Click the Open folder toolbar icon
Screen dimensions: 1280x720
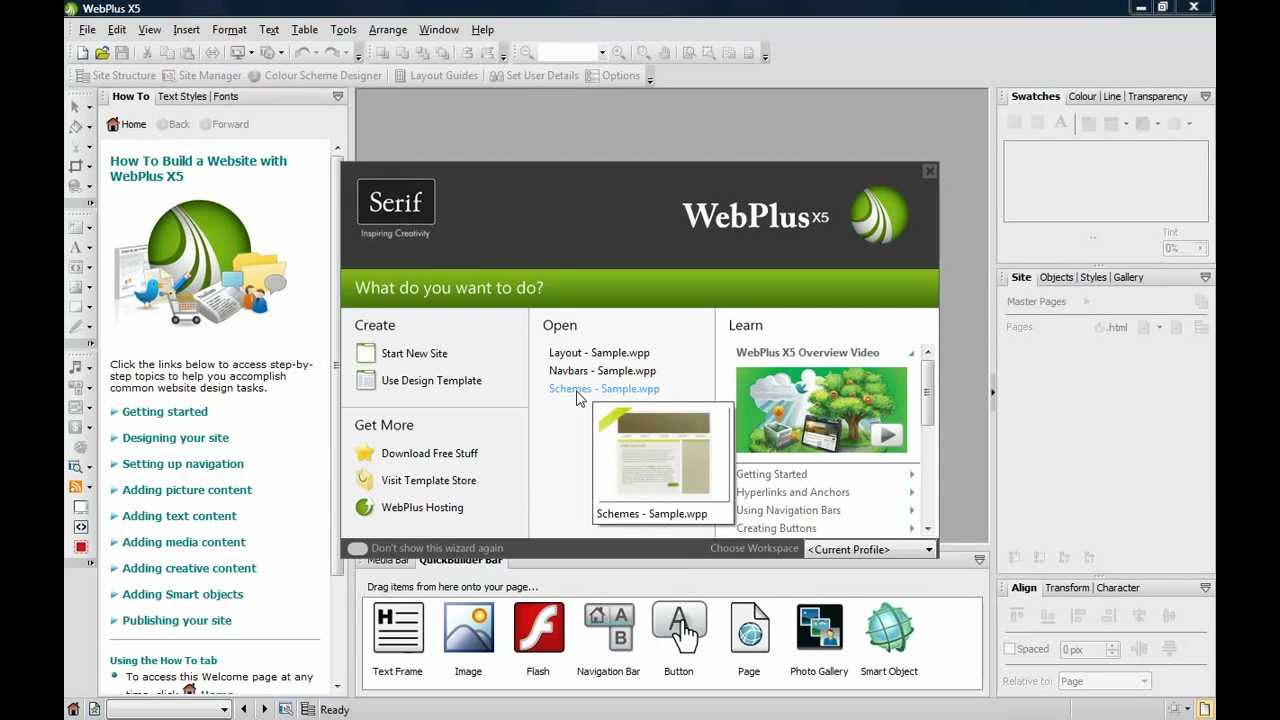103,53
